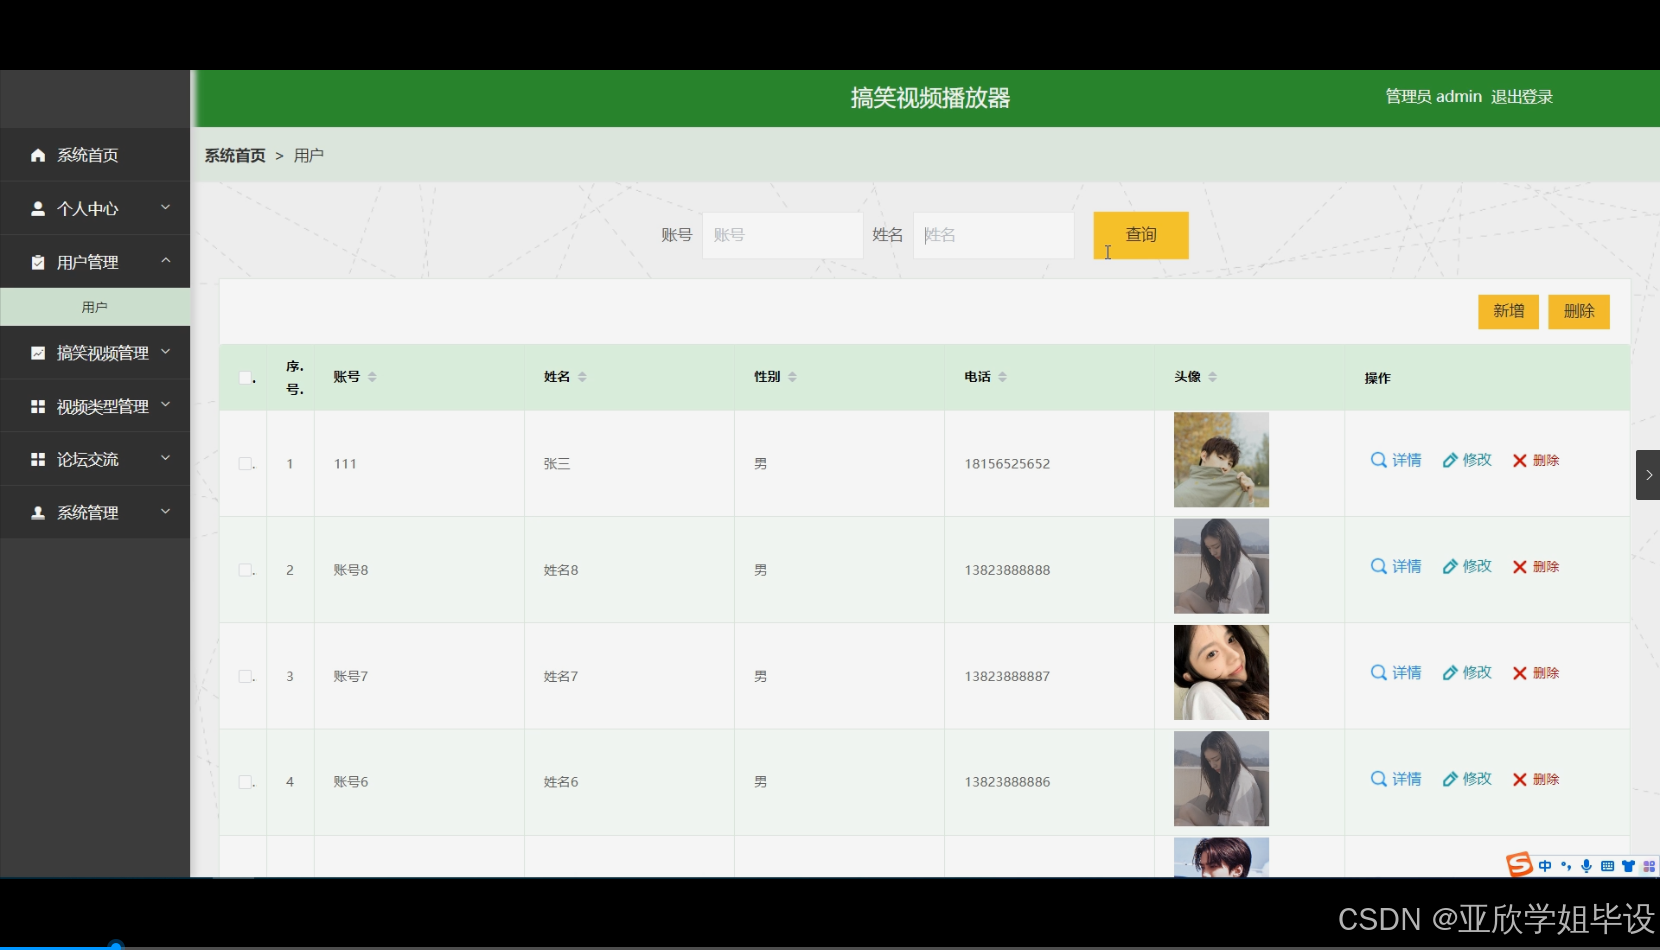Collapse the 用户管理 menu chevron

(x=166, y=261)
